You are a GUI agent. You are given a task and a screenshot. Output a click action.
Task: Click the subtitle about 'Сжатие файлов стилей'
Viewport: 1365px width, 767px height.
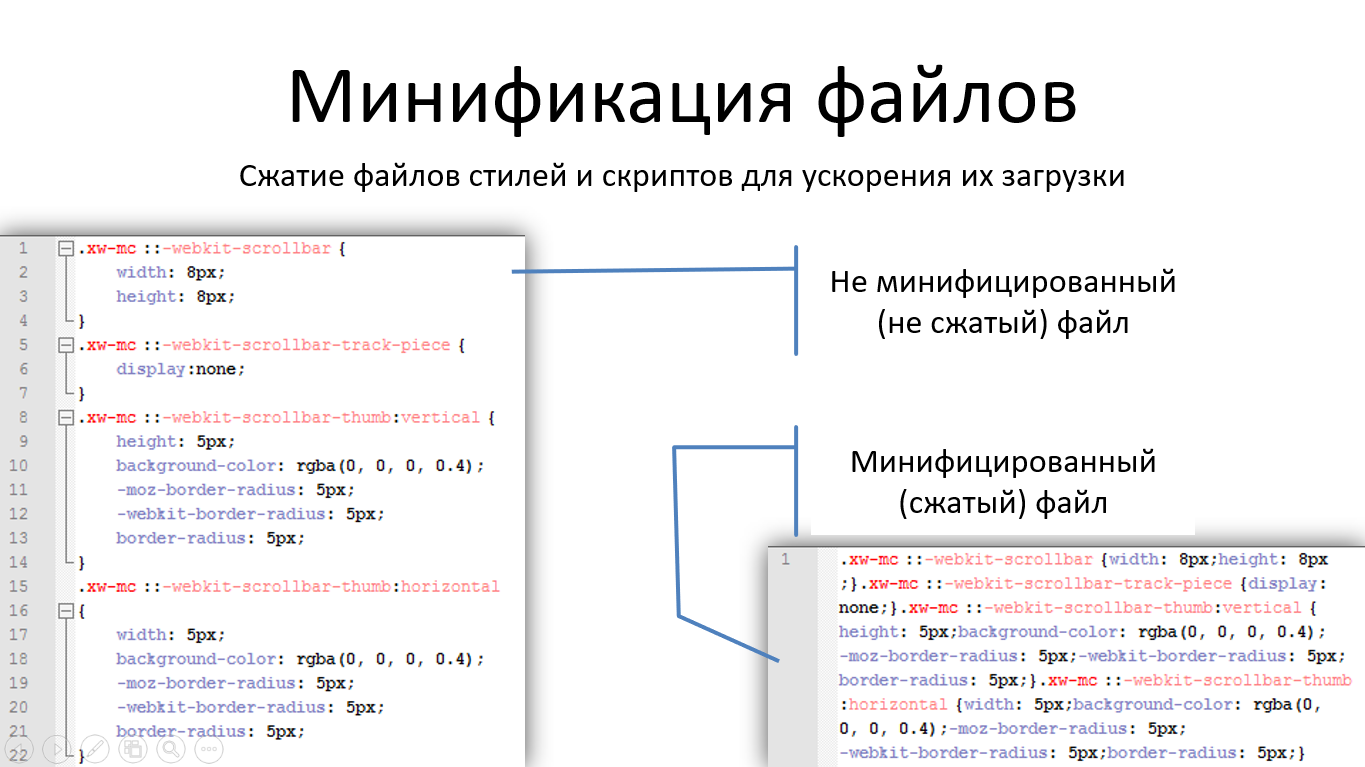click(682, 177)
